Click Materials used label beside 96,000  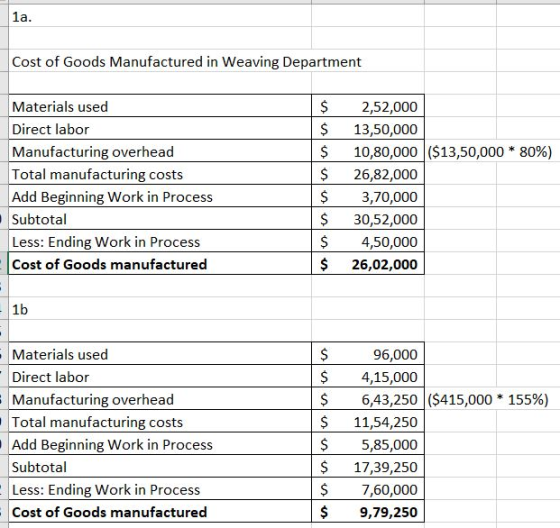coord(60,354)
